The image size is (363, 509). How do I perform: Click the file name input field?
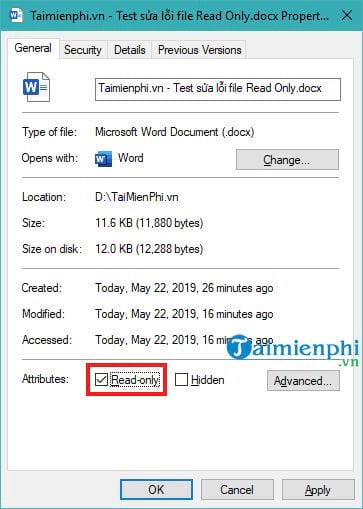pyautogui.click(x=218, y=89)
